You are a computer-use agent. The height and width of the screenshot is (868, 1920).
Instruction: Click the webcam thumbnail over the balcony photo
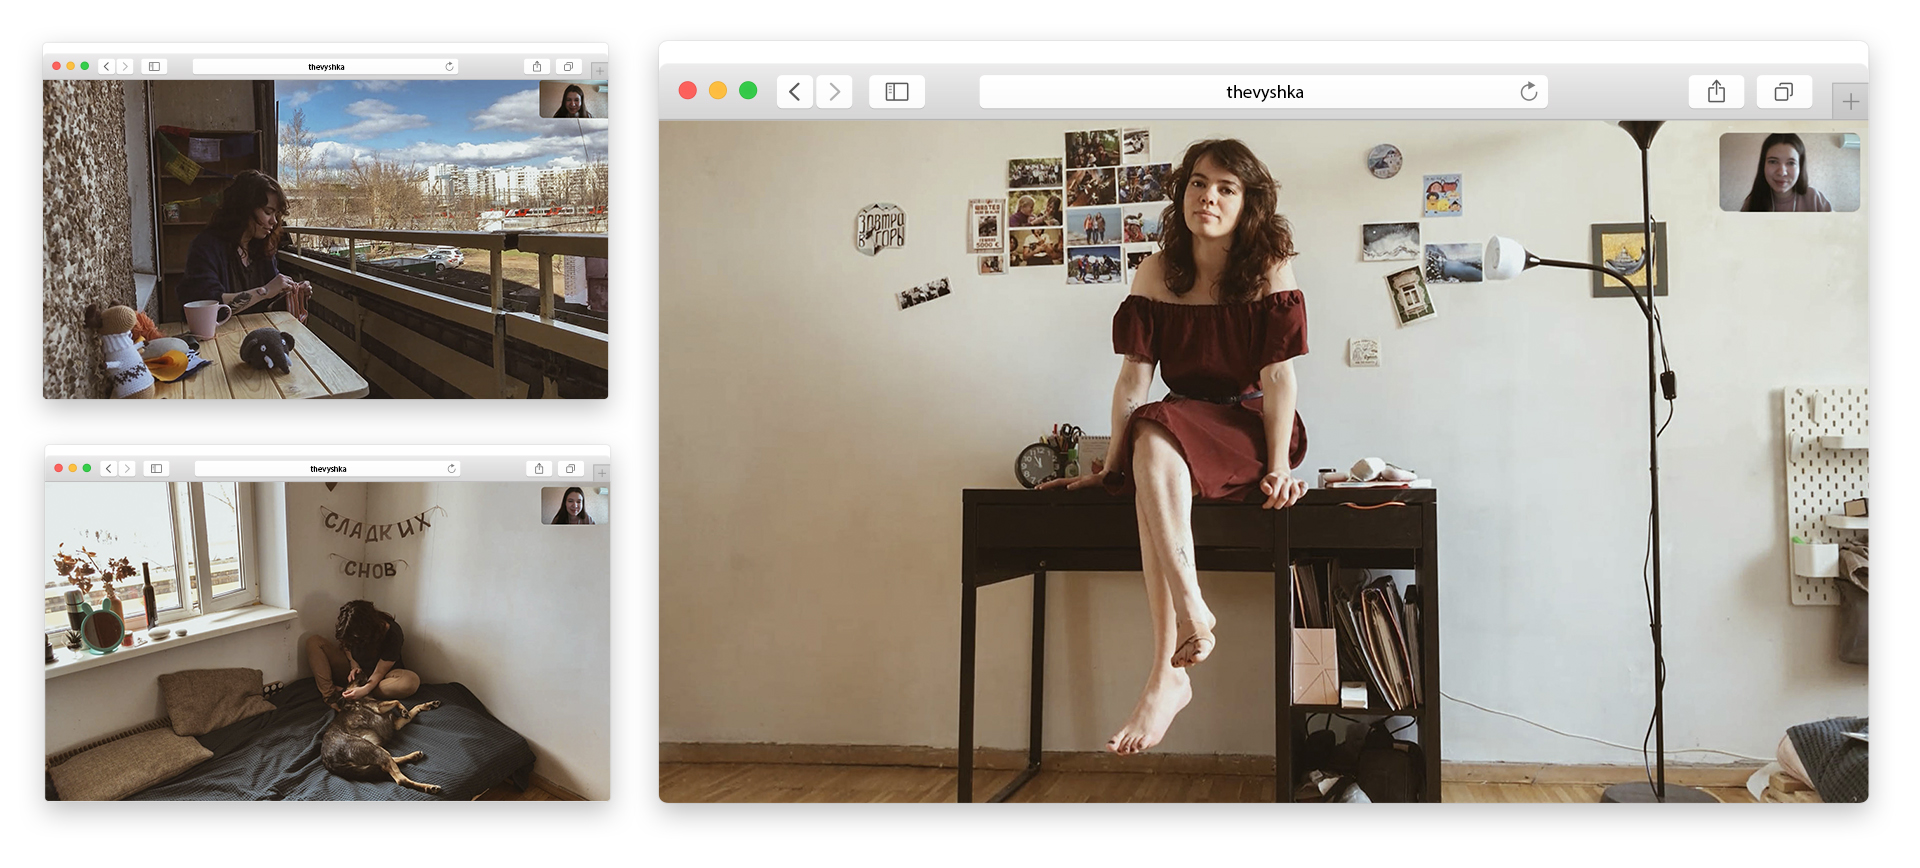click(573, 100)
